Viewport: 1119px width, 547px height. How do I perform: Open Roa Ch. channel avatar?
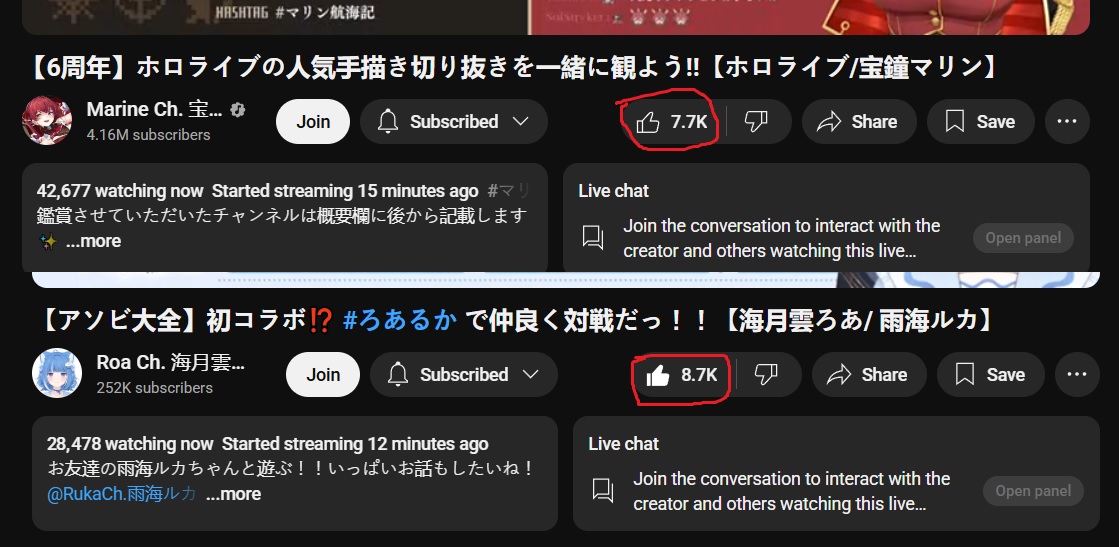click(57, 373)
